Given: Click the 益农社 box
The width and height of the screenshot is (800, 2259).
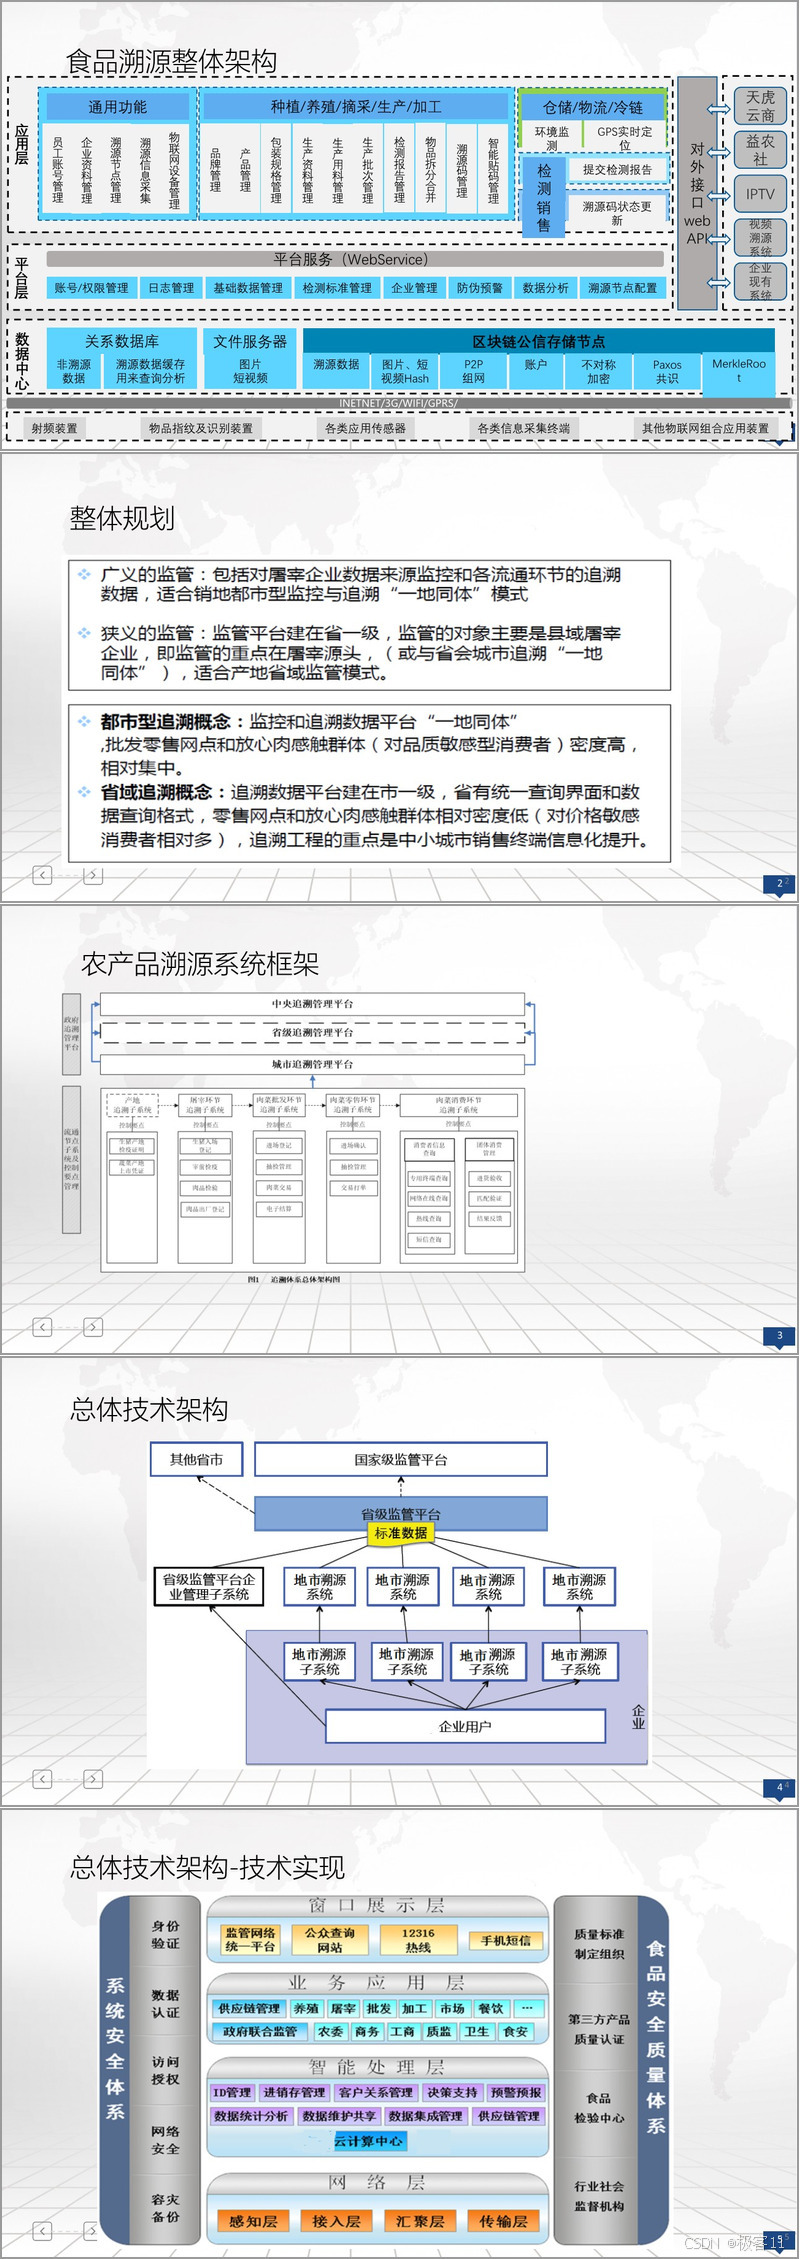Looking at the screenshot, I should (x=760, y=150).
